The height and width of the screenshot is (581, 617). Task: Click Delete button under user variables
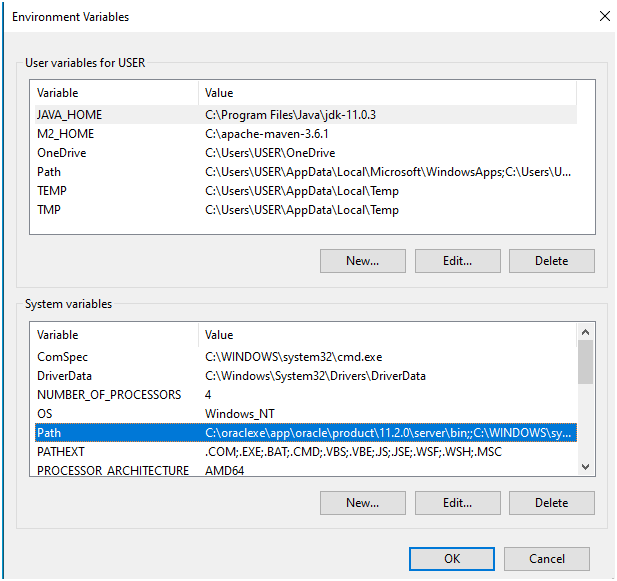pyautogui.click(x=551, y=261)
